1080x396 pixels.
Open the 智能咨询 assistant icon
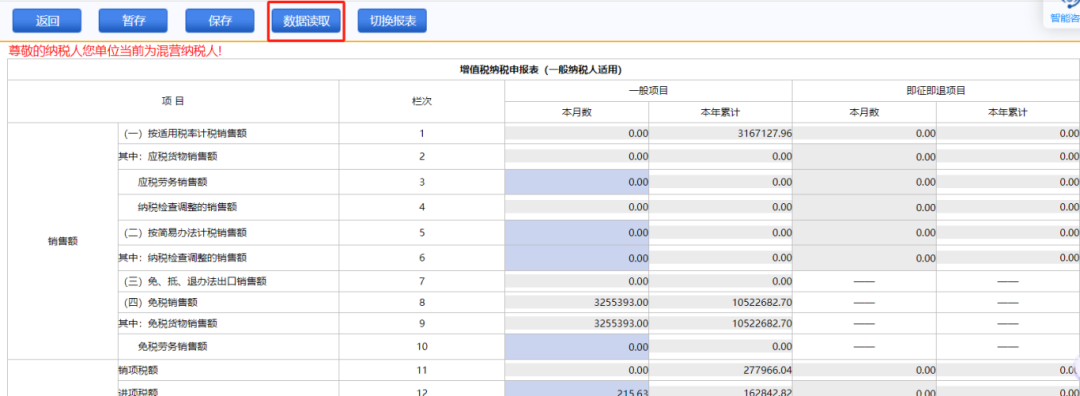click(1064, 12)
